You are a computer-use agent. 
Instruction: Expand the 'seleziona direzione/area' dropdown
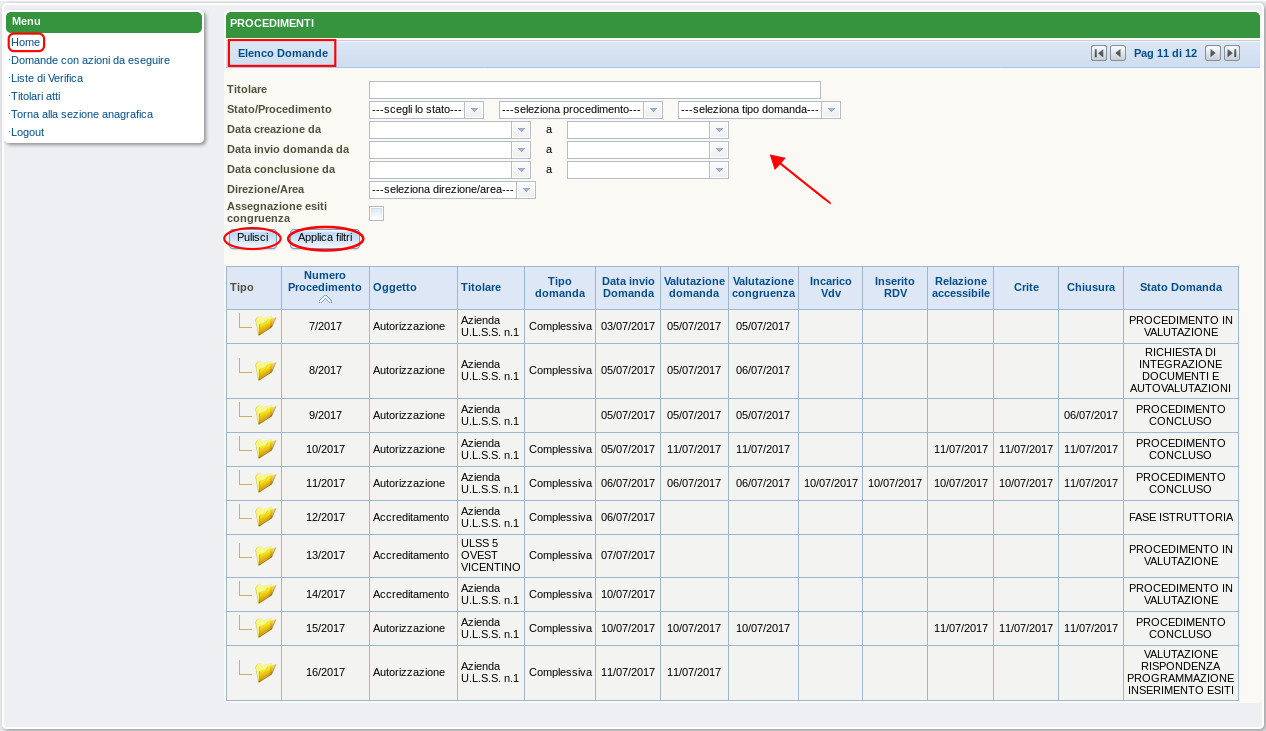[526, 190]
